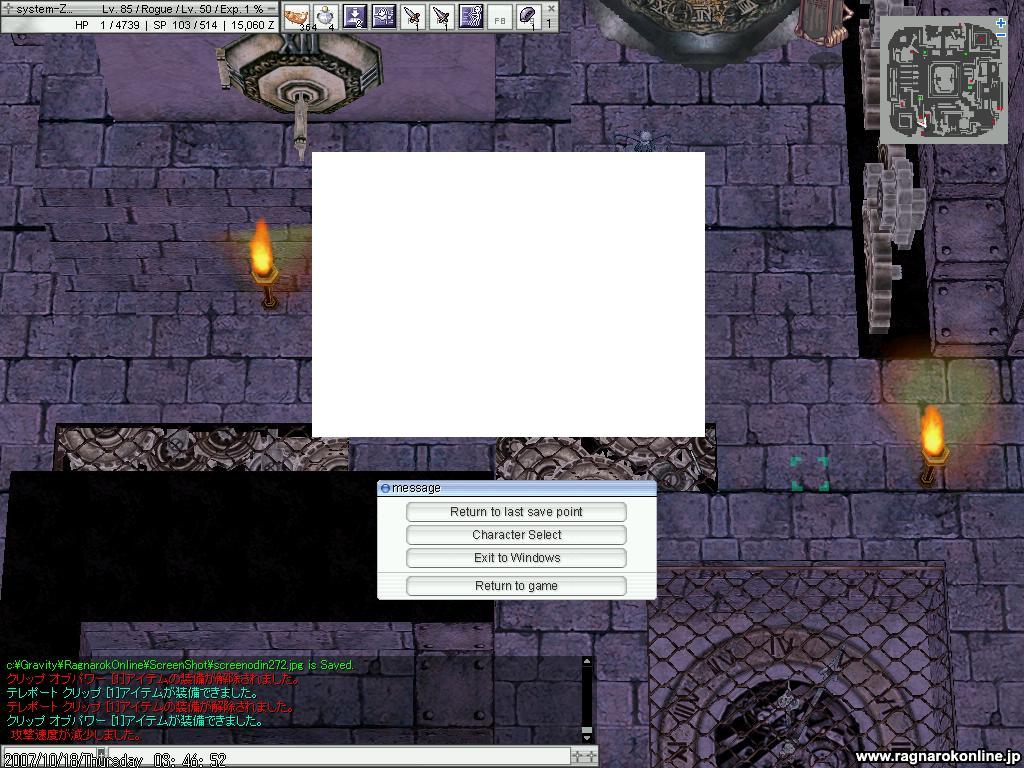Click 'HP 1 / 4739' status text
Viewport: 1024px width, 768px height.
107,25
